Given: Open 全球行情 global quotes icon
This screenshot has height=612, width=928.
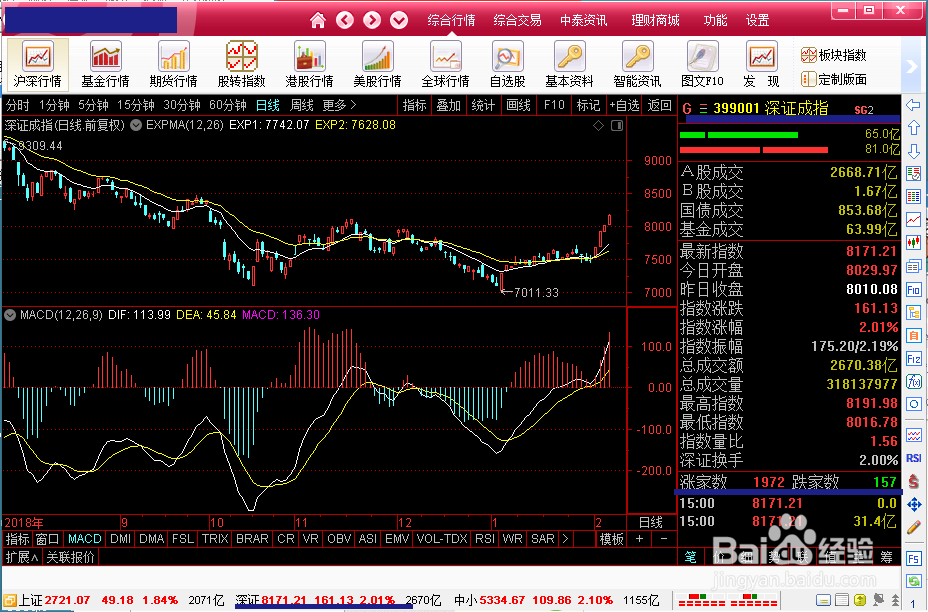Looking at the screenshot, I should (x=445, y=64).
